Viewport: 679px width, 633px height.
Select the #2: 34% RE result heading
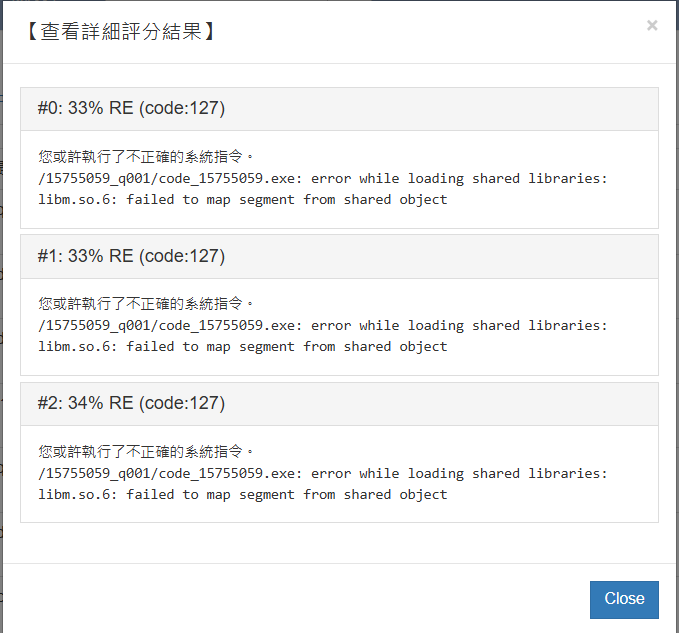131,404
